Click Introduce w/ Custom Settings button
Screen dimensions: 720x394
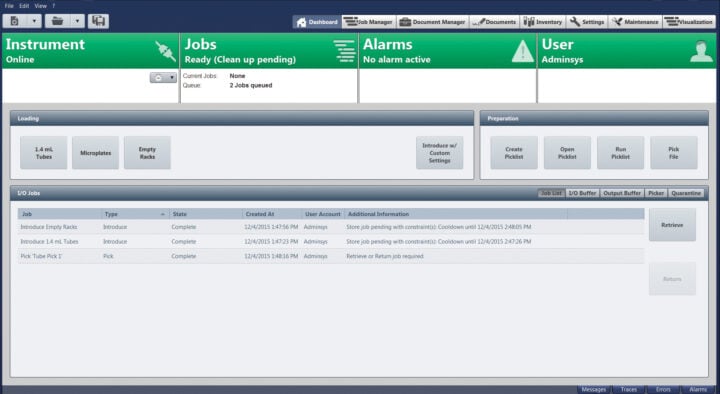point(439,153)
